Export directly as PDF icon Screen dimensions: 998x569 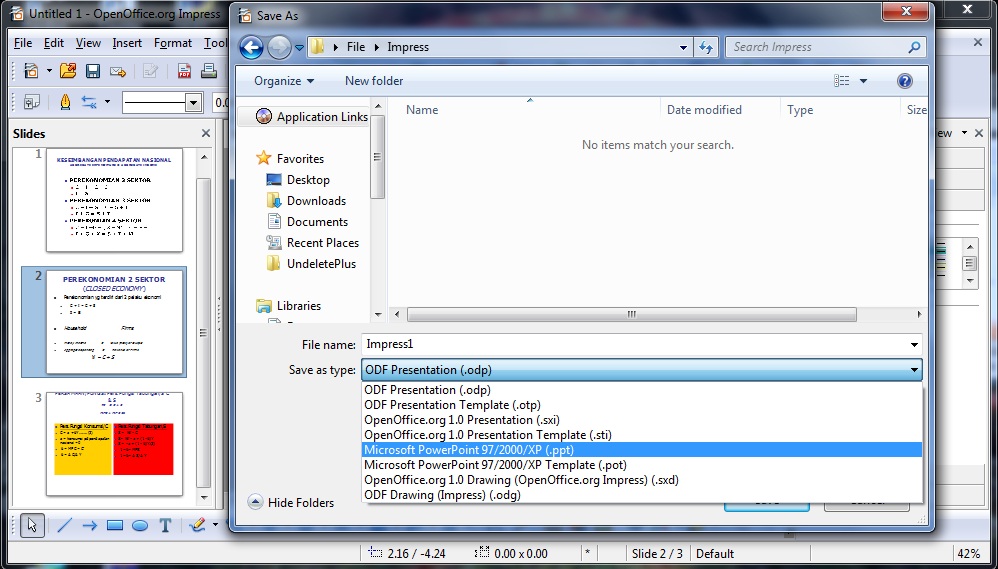click(185, 71)
